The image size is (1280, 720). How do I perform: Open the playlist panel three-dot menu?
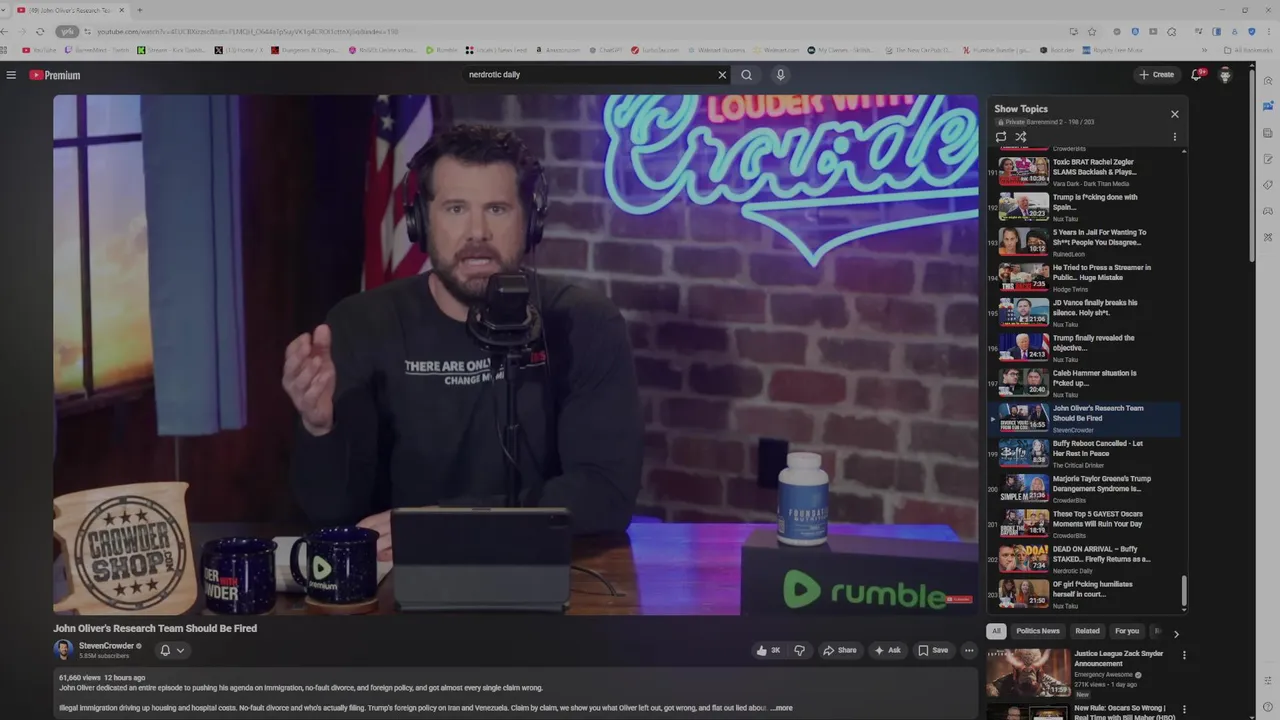click(x=1175, y=137)
